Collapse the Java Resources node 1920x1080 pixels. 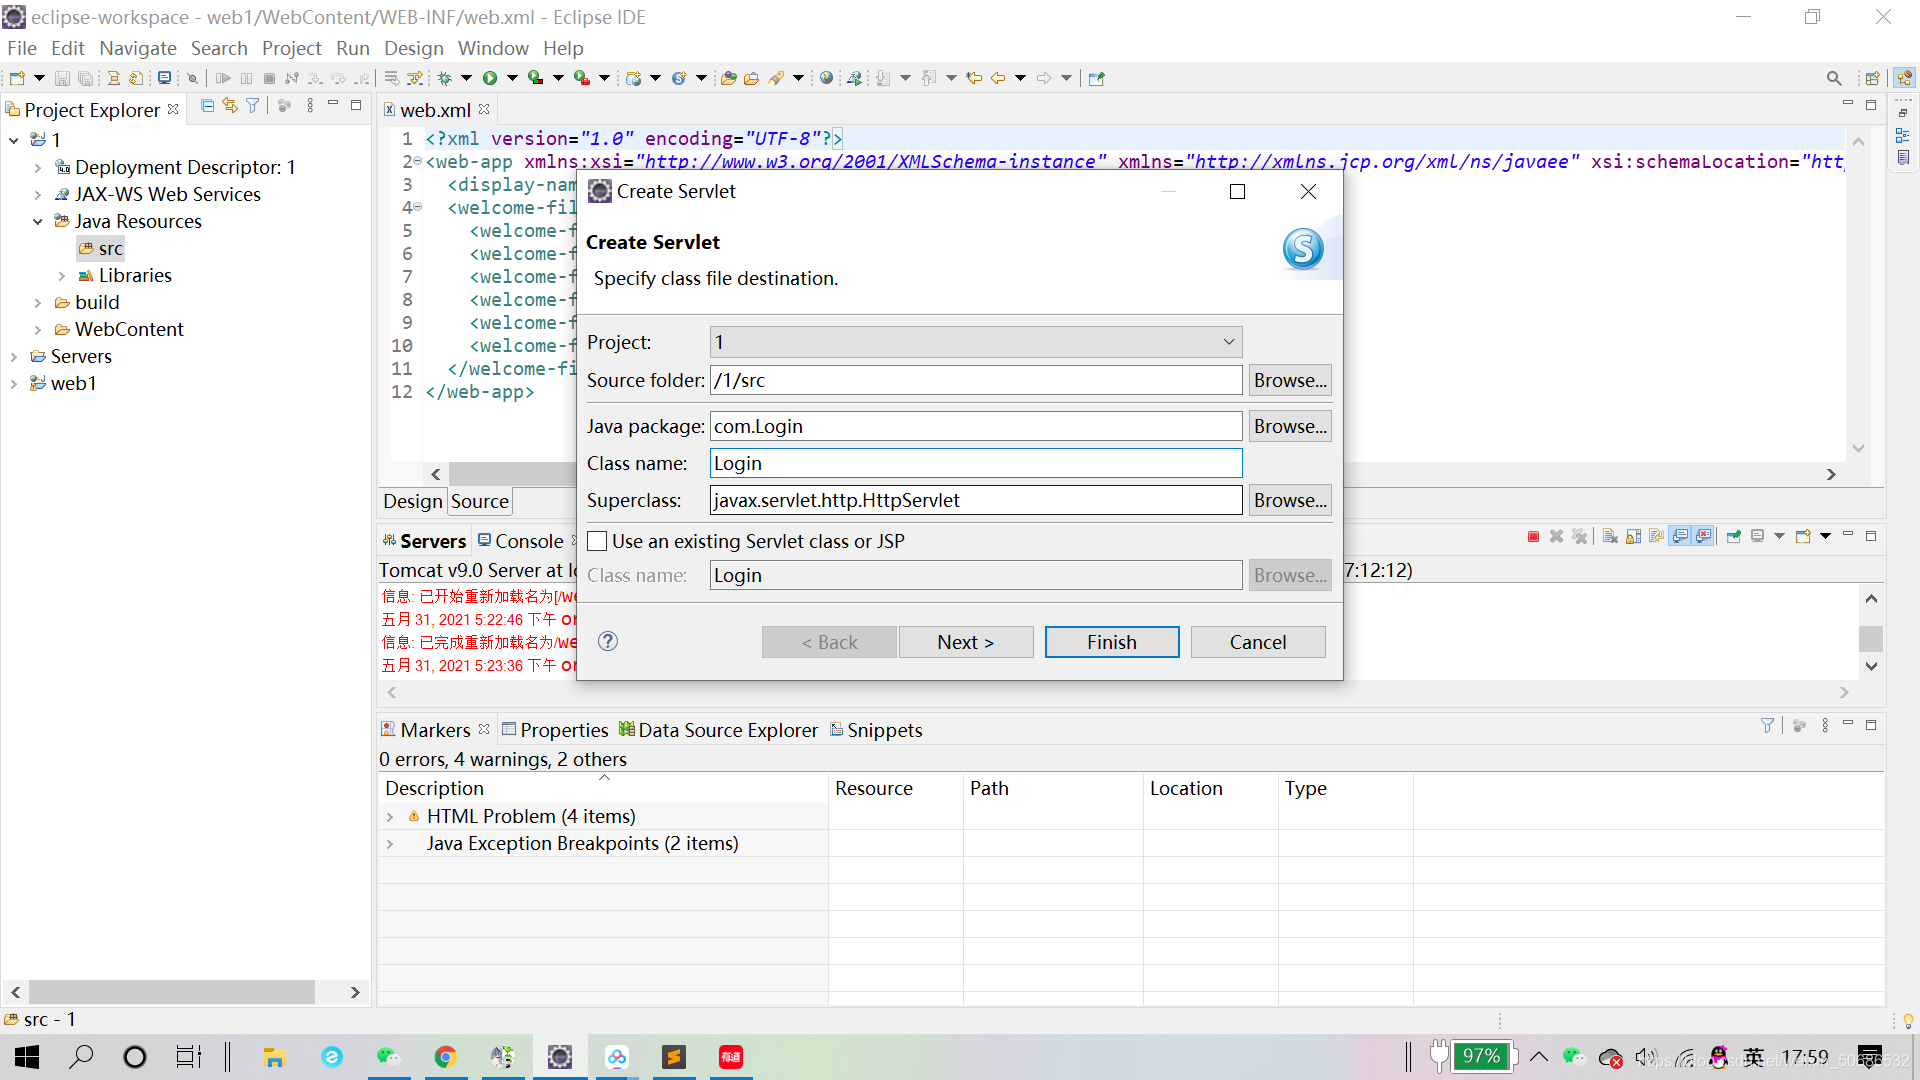38,222
